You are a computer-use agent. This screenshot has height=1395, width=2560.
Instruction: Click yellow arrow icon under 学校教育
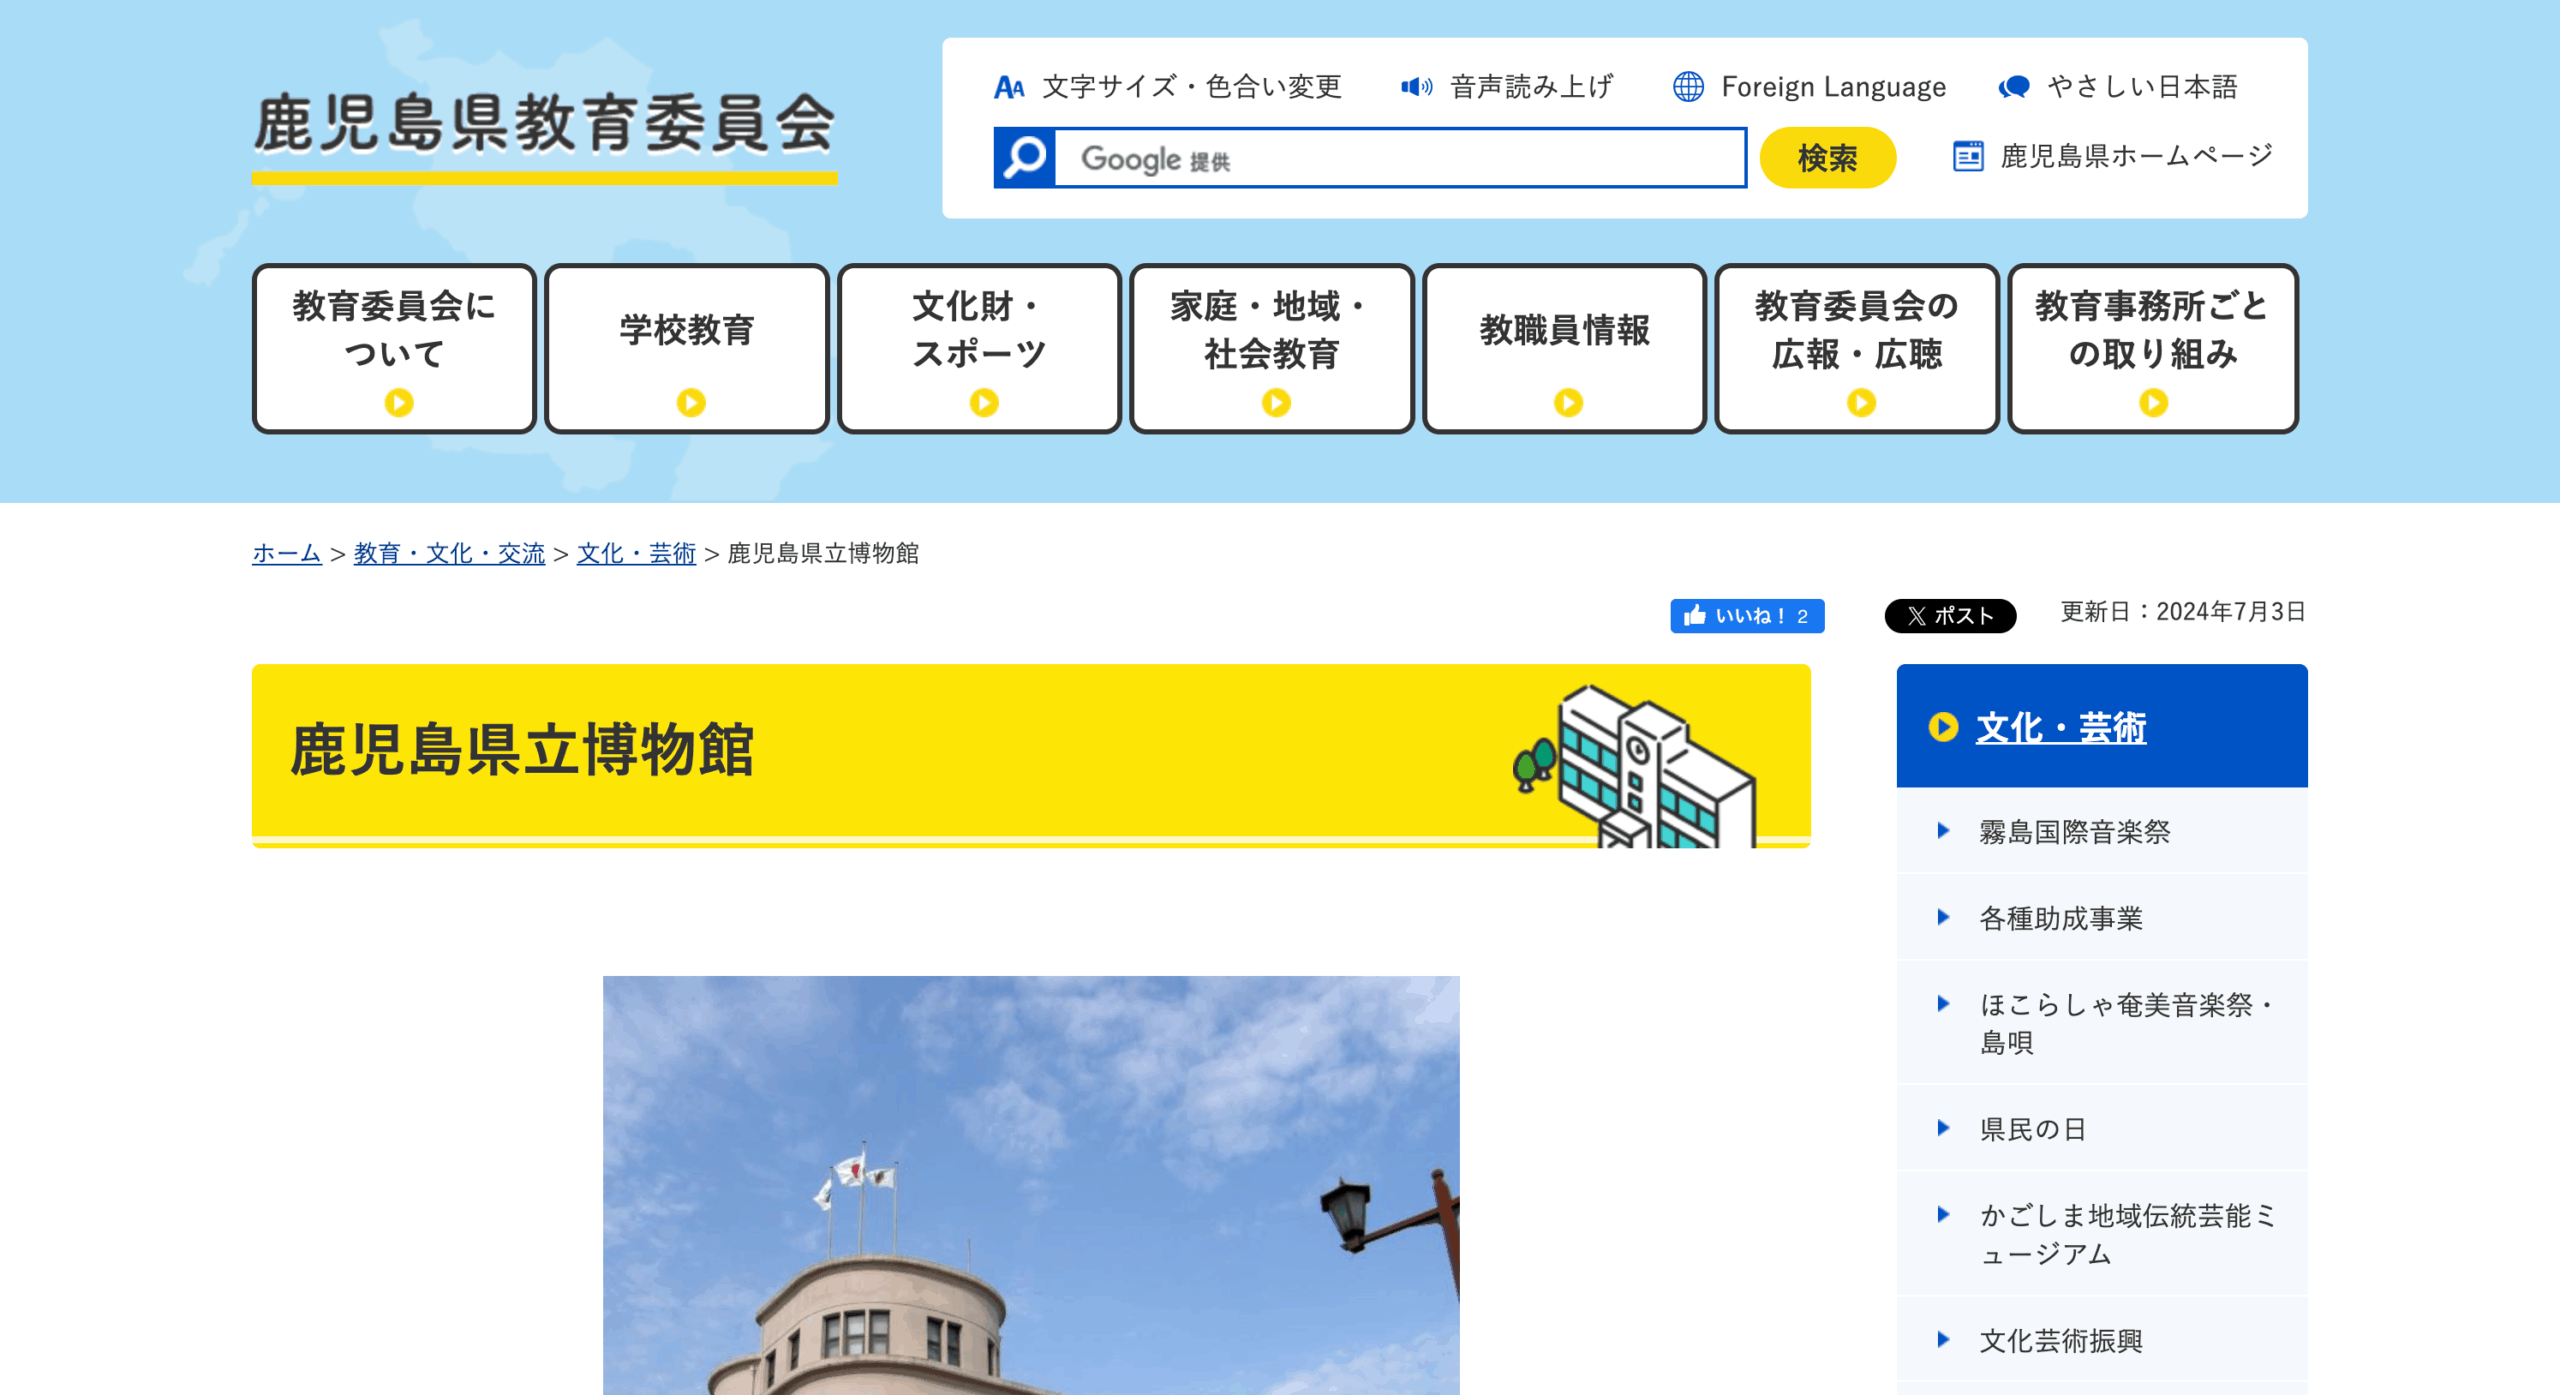pyautogui.click(x=691, y=403)
